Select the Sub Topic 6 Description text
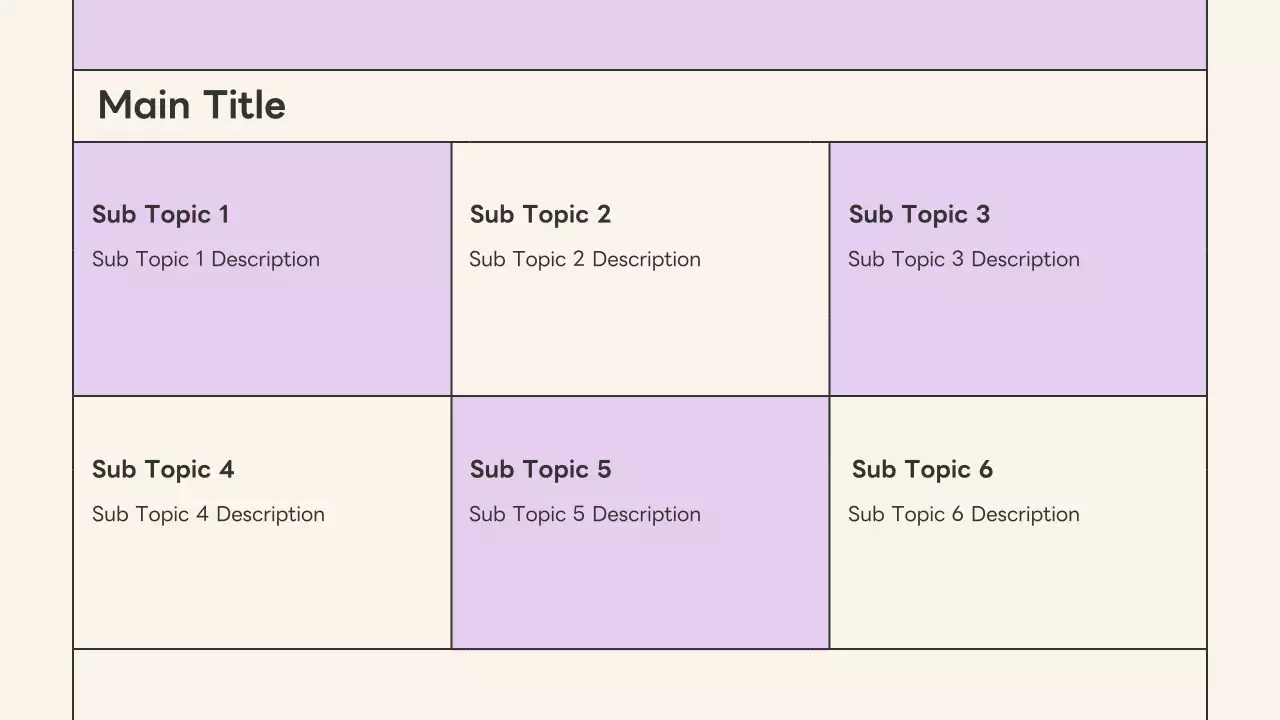 tap(964, 514)
